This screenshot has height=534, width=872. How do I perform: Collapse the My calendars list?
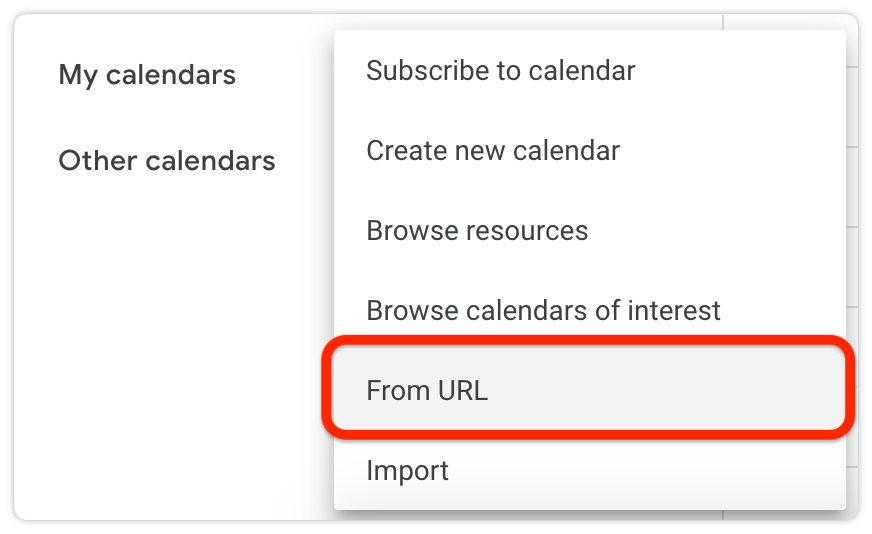click(147, 75)
